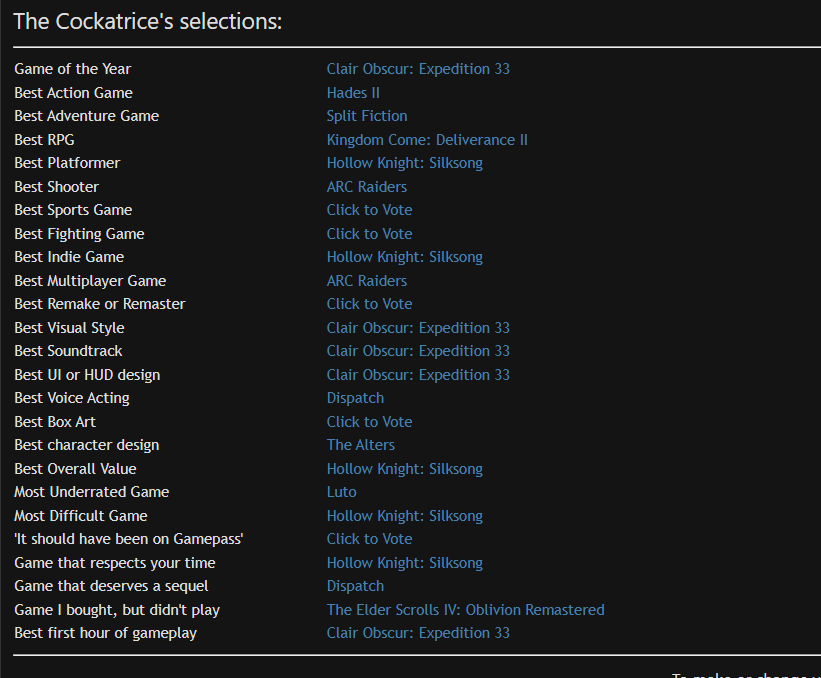The height and width of the screenshot is (678, 821).
Task: Open the Game of the Year selection link
Action: (x=418, y=69)
